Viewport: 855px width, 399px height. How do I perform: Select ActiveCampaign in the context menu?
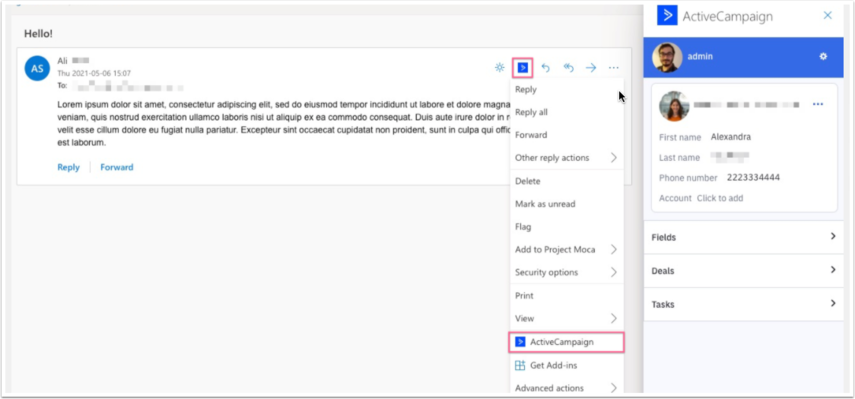[x=567, y=342]
